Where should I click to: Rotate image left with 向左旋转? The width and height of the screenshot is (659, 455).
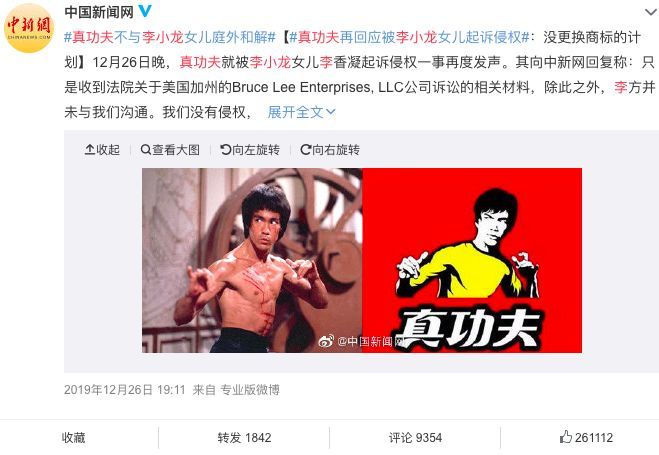coord(250,150)
